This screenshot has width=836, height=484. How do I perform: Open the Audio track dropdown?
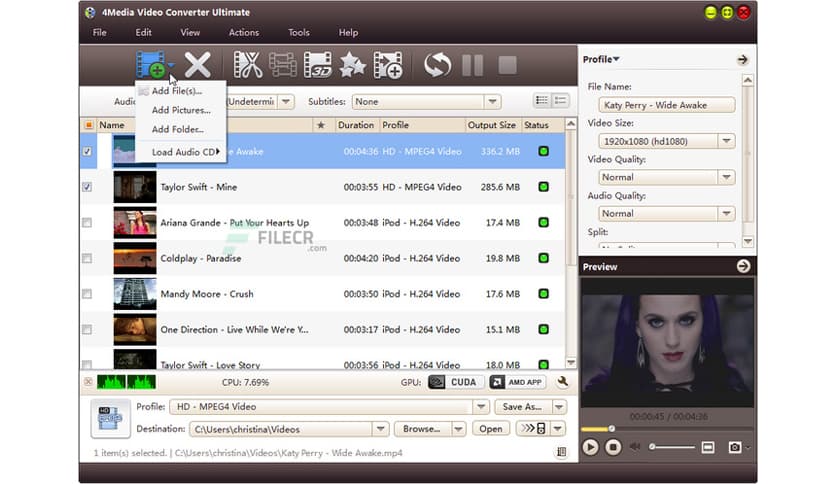coord(286,101)
